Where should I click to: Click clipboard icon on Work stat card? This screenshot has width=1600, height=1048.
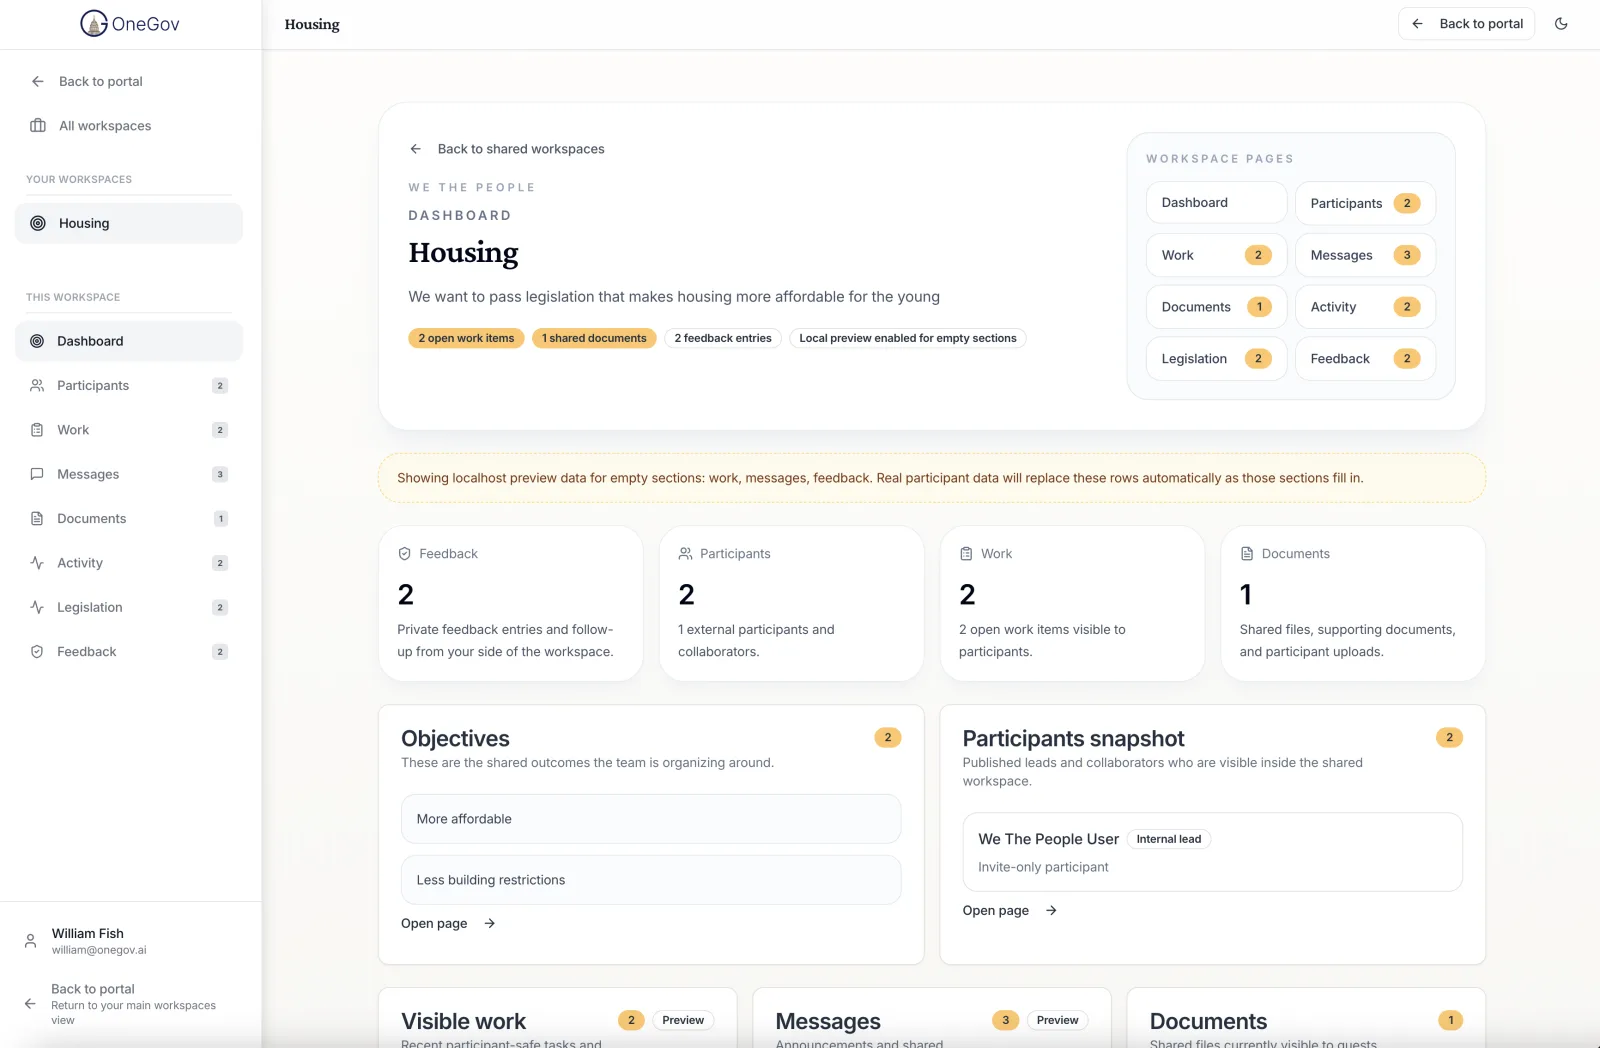click(x=966, y=553)
